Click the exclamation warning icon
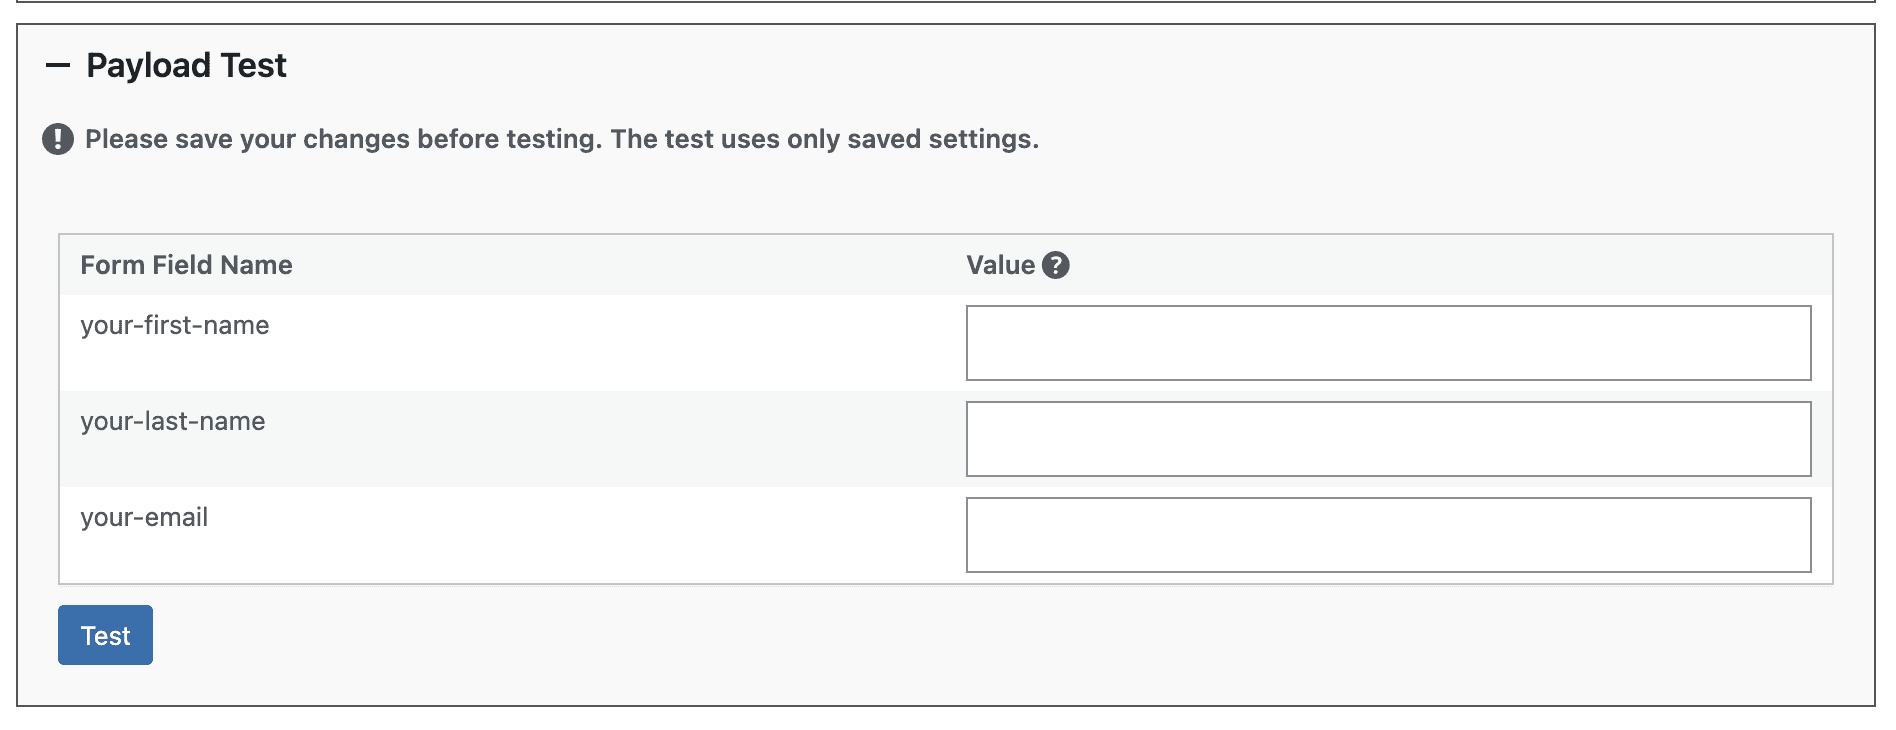 pos(58,139)
